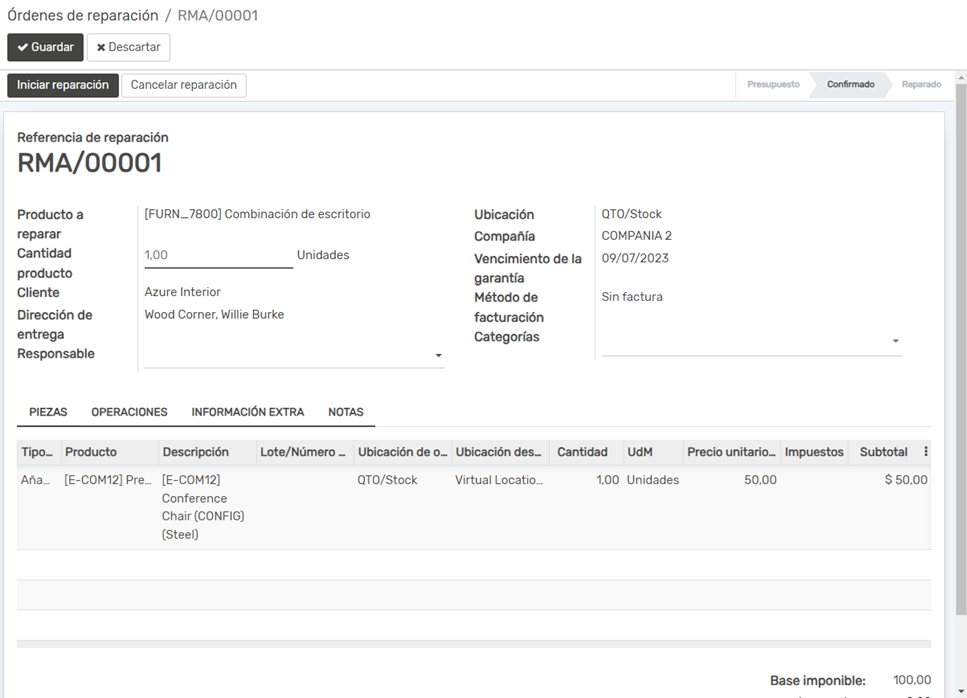This screenshot has height=698, width=967.
Task: Click the Confirmado status stage
Action: click(850, 85)
